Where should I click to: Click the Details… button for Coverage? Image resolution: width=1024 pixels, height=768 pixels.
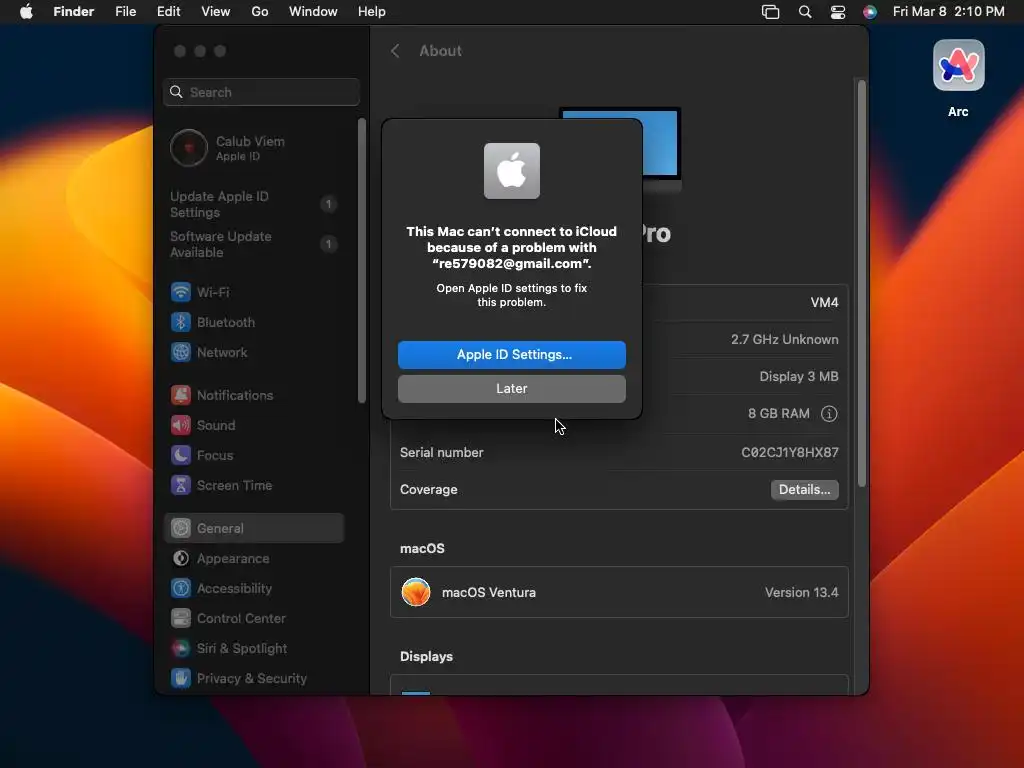[x=805, y=490]
